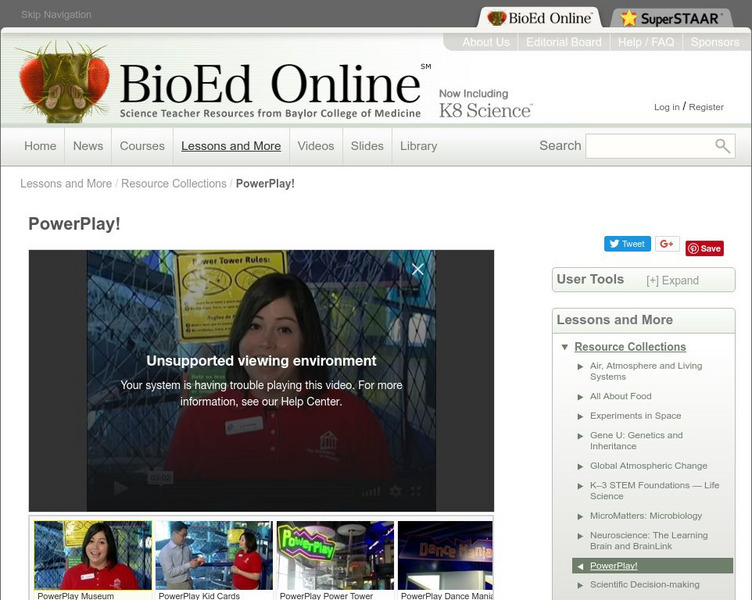Share page with the Tweet button
This screenshot has height=600, width=752.
pyautogui.click(x=627, y=244)
